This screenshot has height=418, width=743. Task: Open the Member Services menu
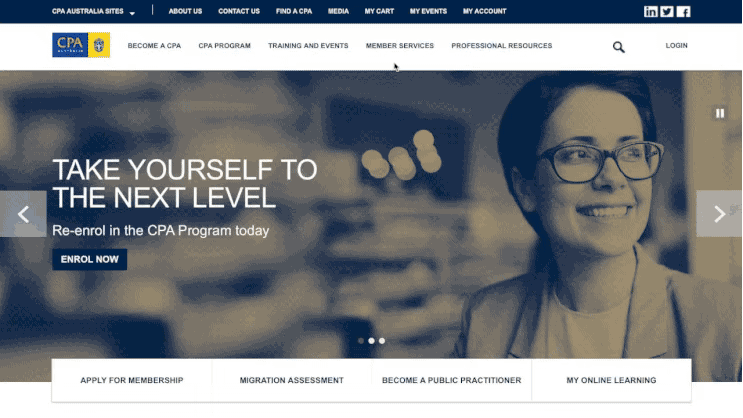(x=399, y=45)
